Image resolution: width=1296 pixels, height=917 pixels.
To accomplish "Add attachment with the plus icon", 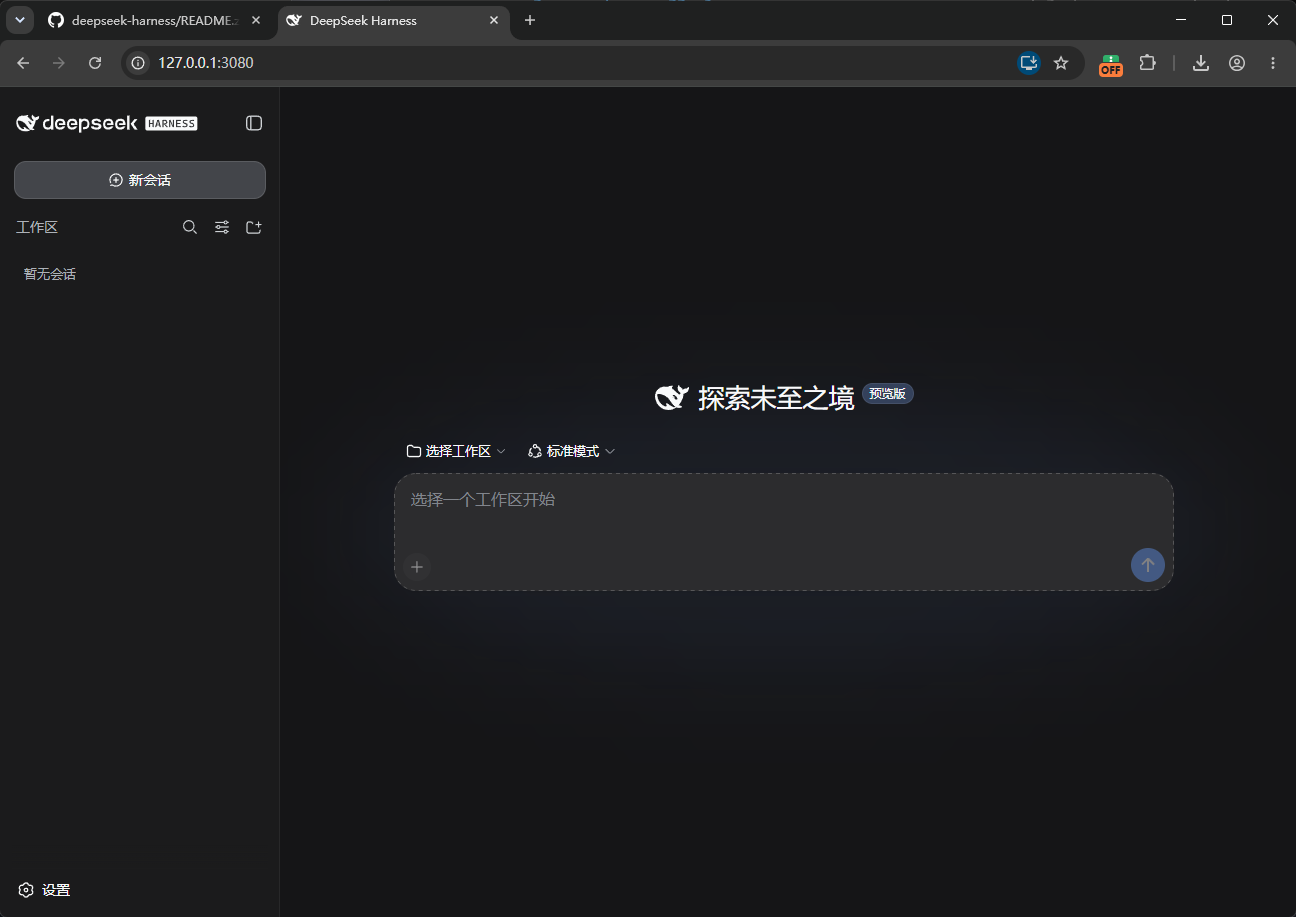I will (x=417, y=567).
